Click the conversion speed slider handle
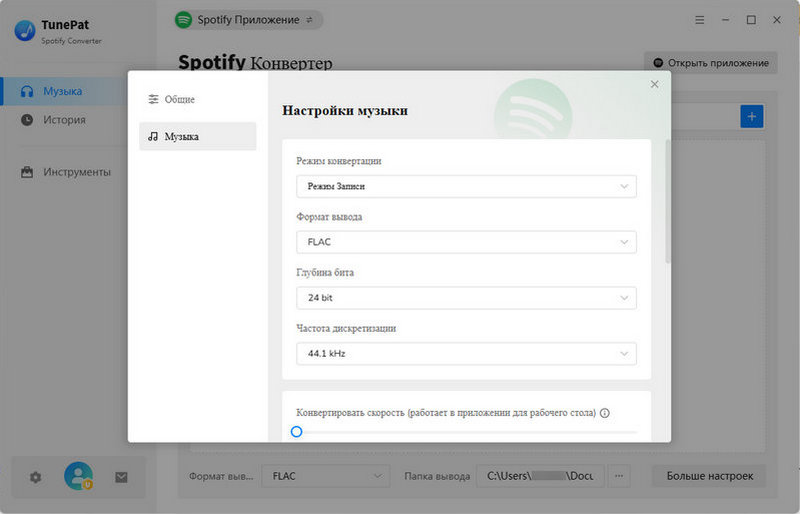Viewport: 800px width, 514px height. click(296, 432)
